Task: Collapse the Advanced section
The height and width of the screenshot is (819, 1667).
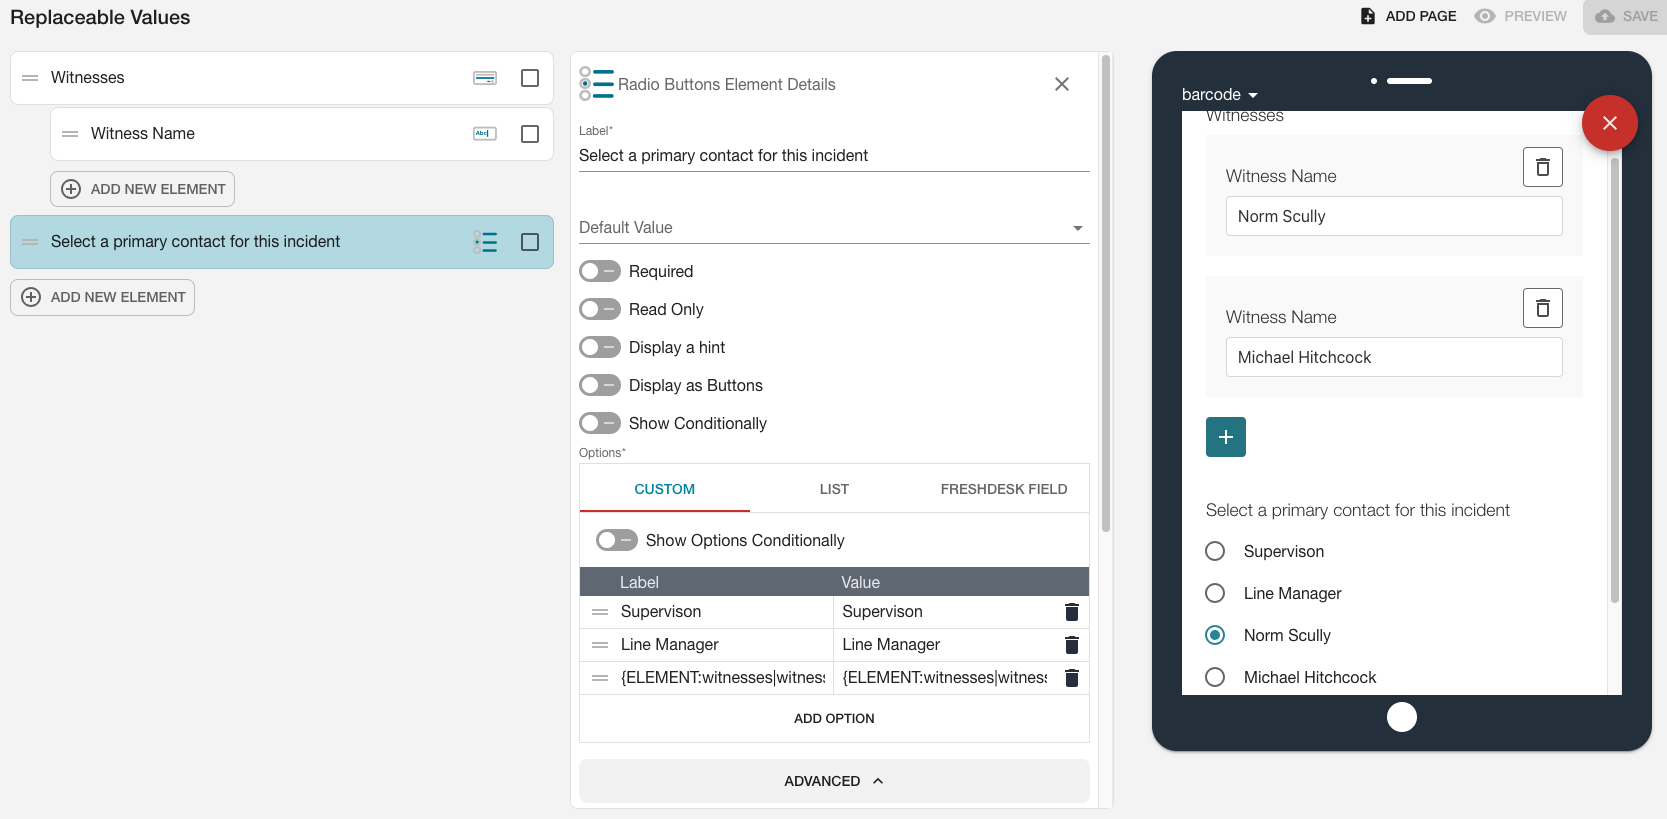Action: (x=834, y=781)
